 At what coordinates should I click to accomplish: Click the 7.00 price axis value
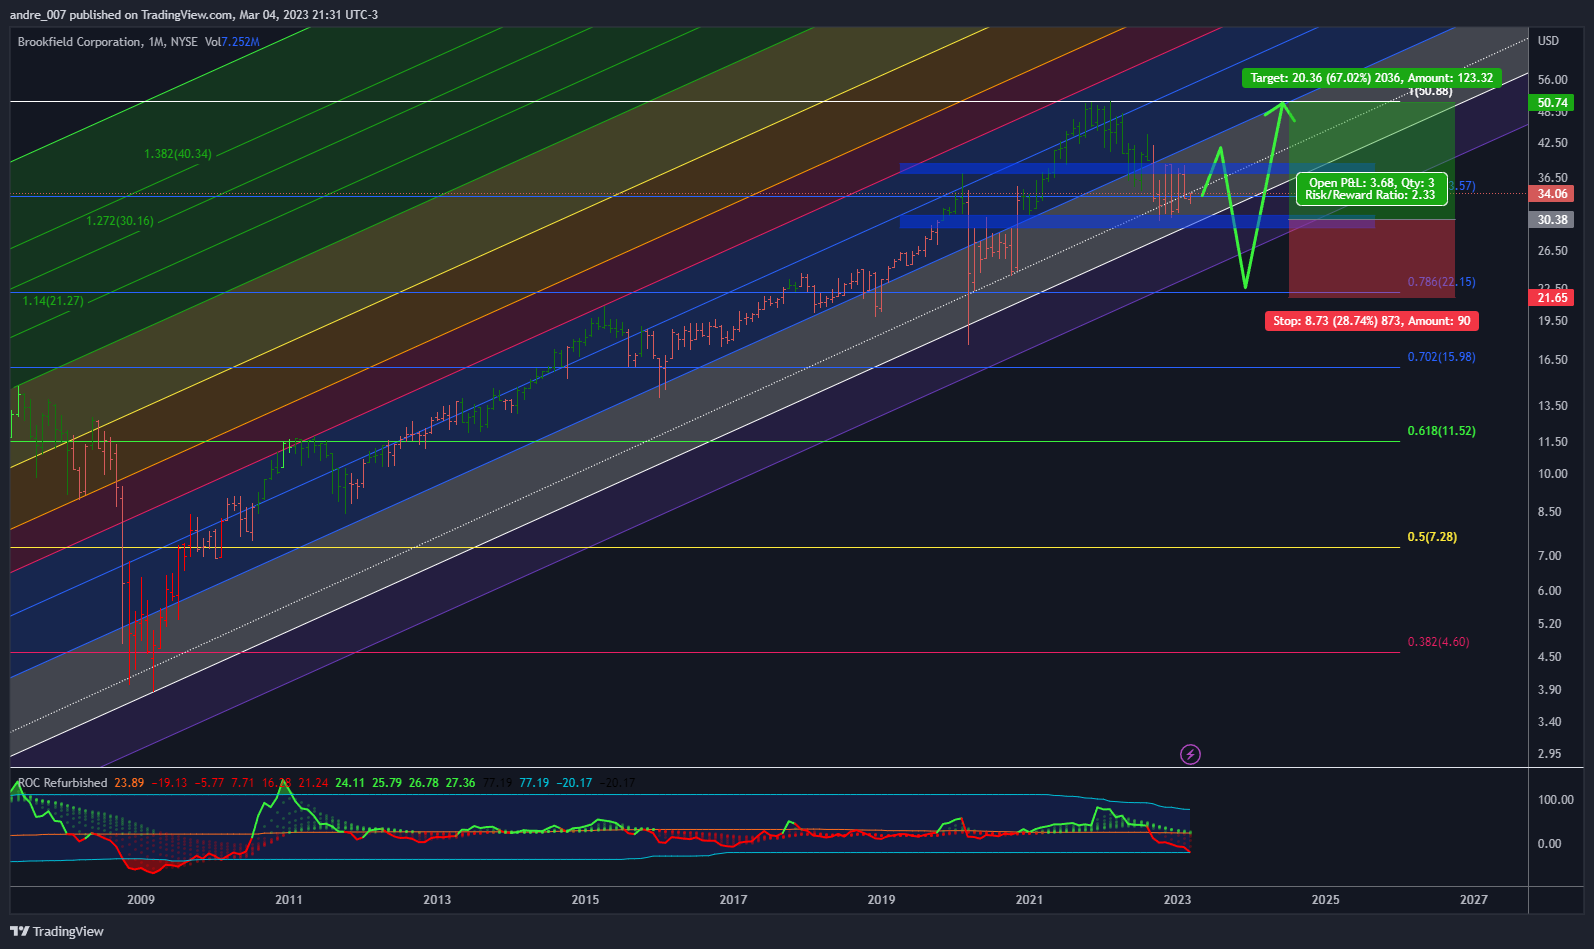tap(1549, 556)
